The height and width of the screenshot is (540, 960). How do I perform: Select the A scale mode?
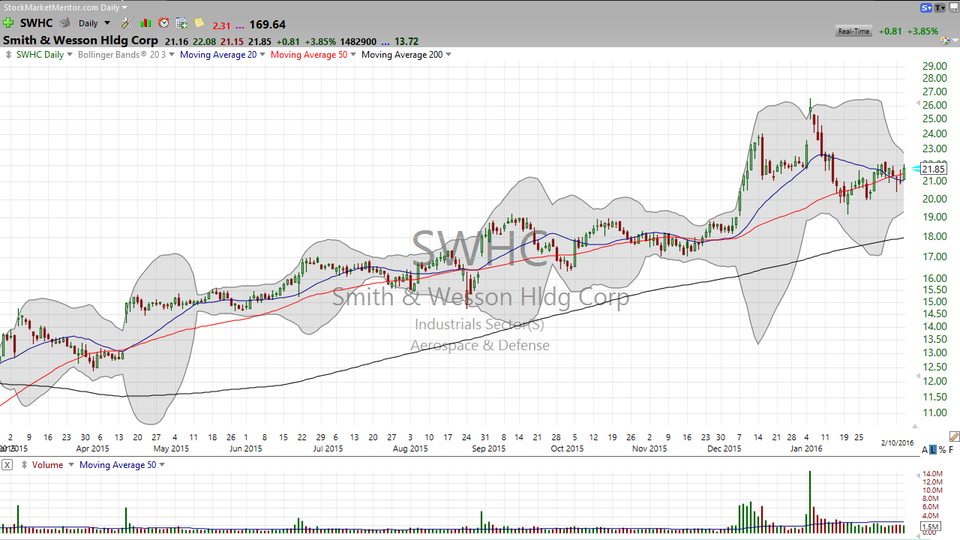tap(925, 450)
